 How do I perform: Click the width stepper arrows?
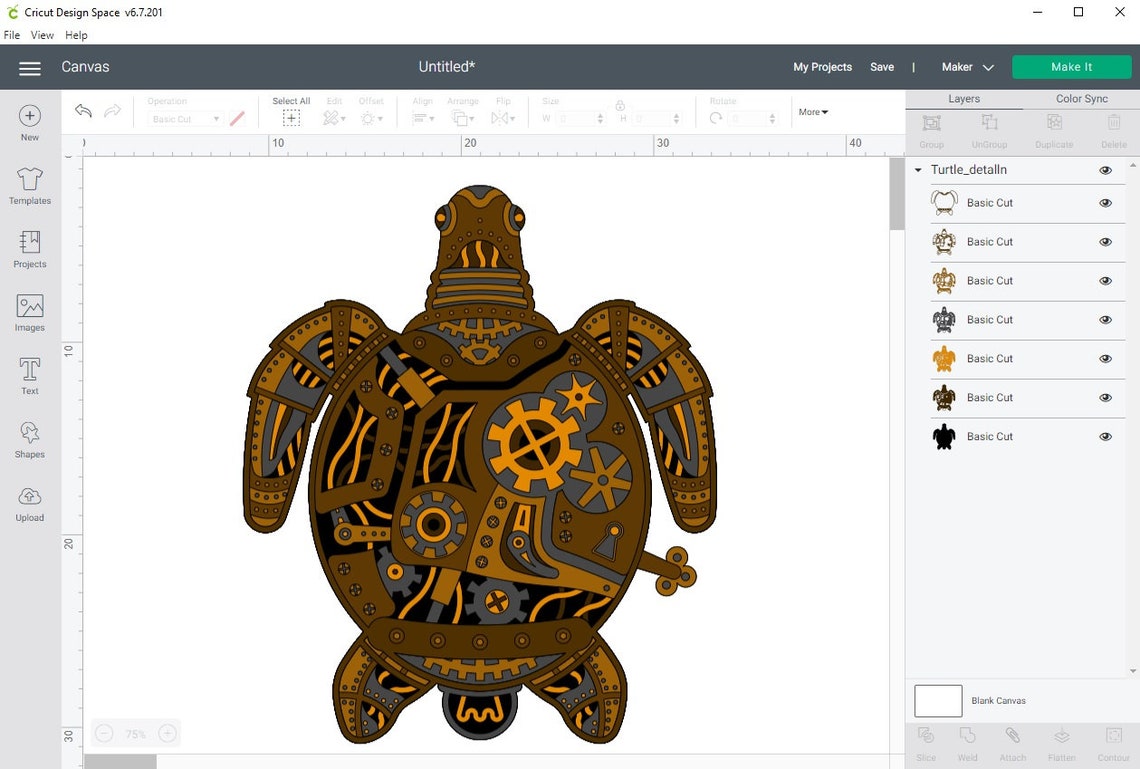tap(600, 118)
